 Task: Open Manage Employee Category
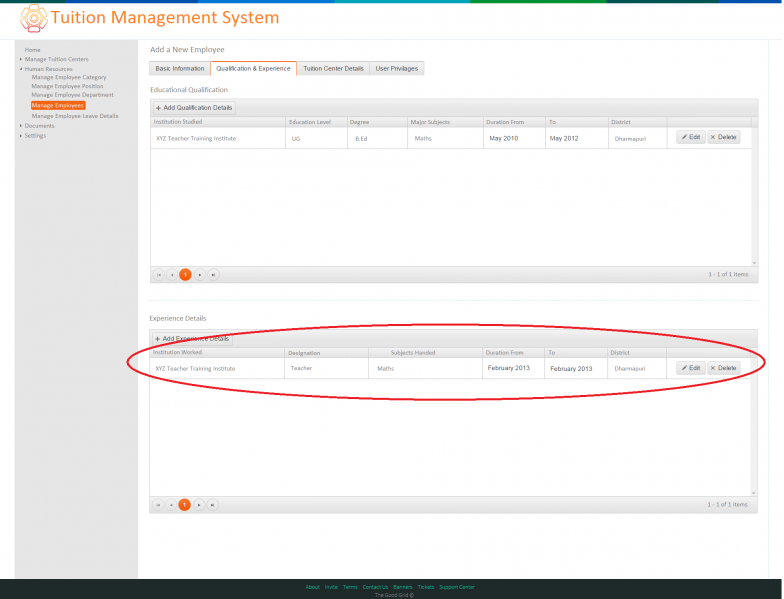(69, 78)
